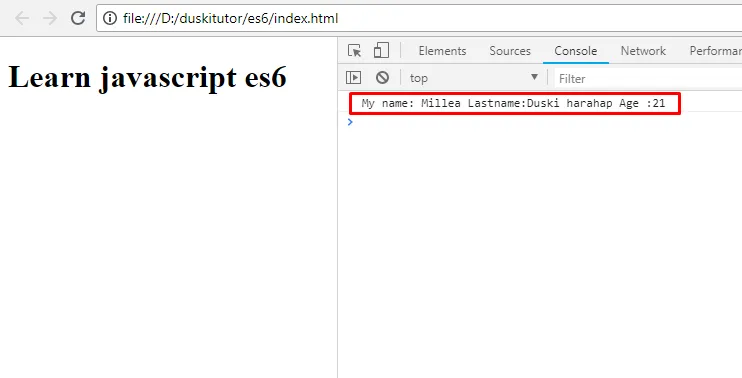Click the site info icon in address bar
The image size is (742, 378).
coord(110,18)
